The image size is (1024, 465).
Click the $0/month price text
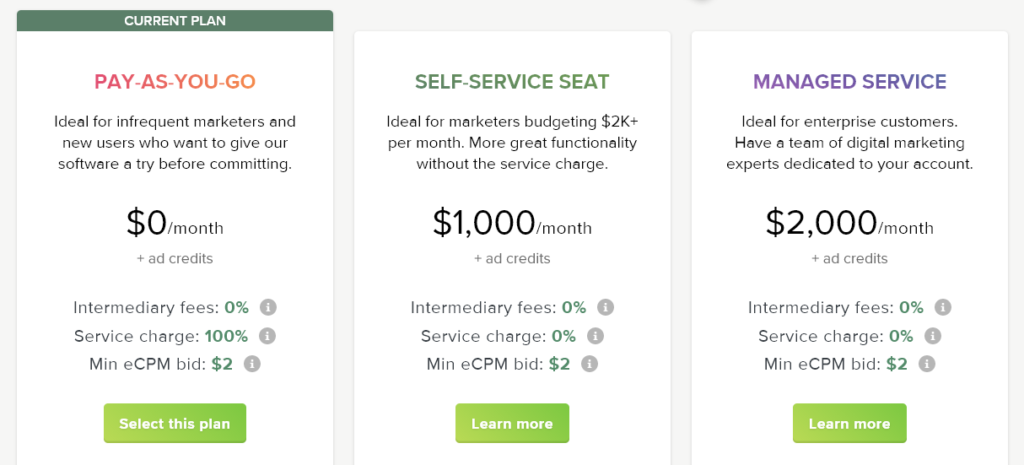[x=175, y=223]
